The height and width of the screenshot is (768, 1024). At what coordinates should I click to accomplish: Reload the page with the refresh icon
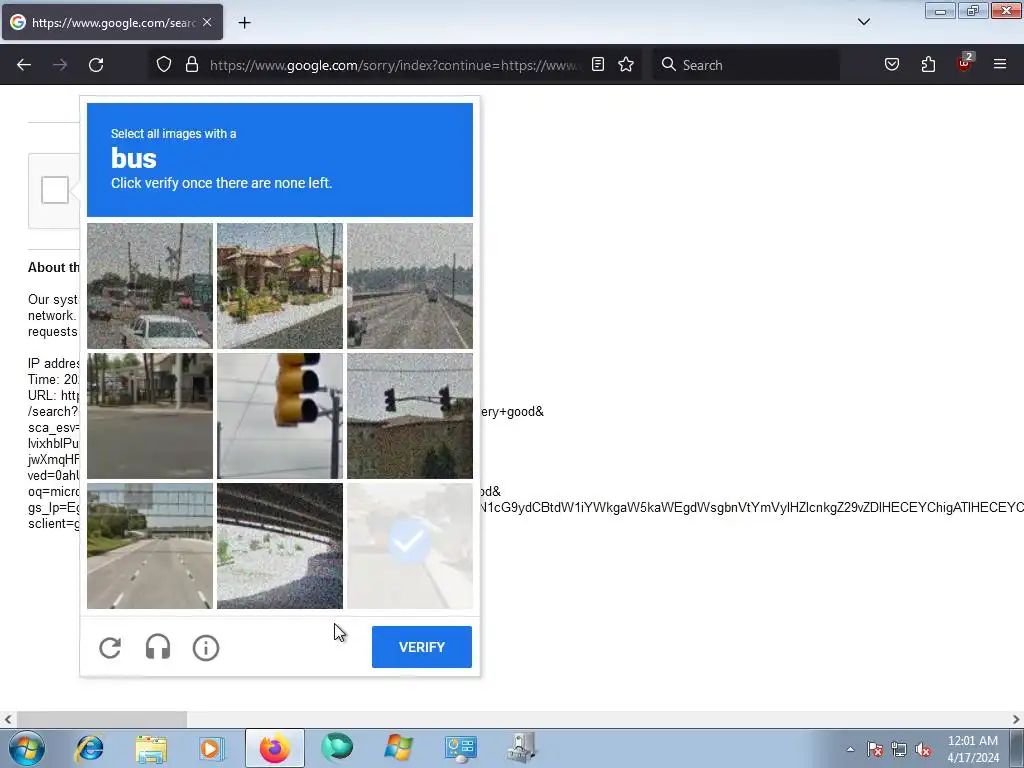[96, 65]
